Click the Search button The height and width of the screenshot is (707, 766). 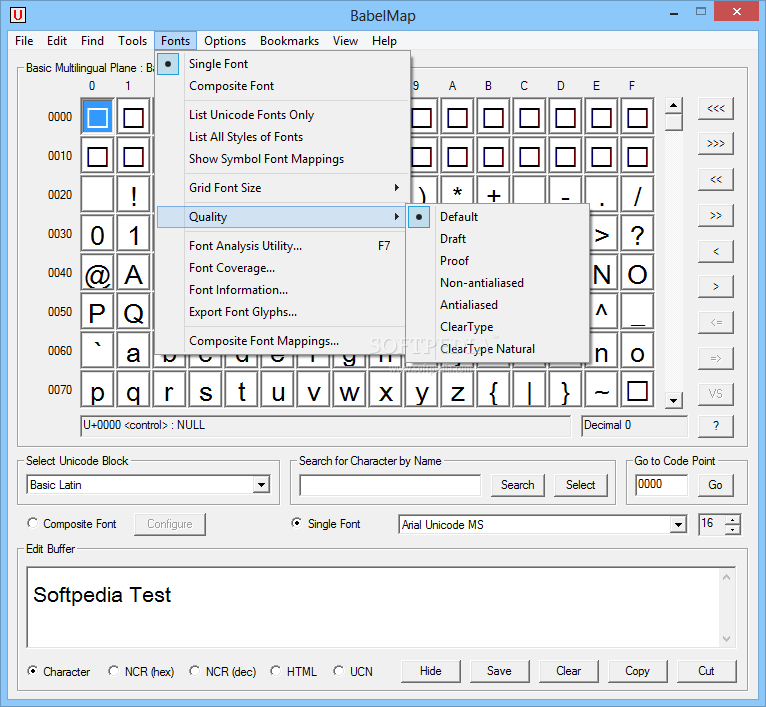517,485
